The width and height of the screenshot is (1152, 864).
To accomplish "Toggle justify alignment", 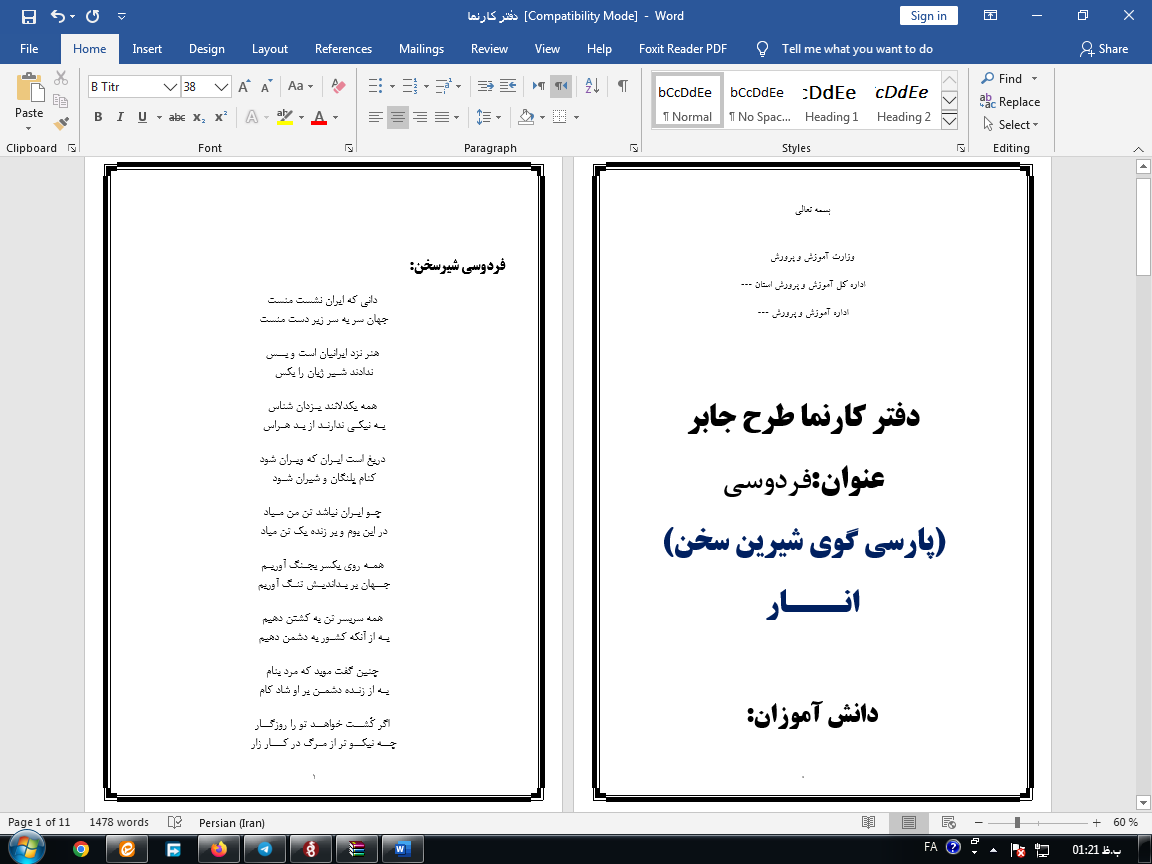I will click(441, 117).
